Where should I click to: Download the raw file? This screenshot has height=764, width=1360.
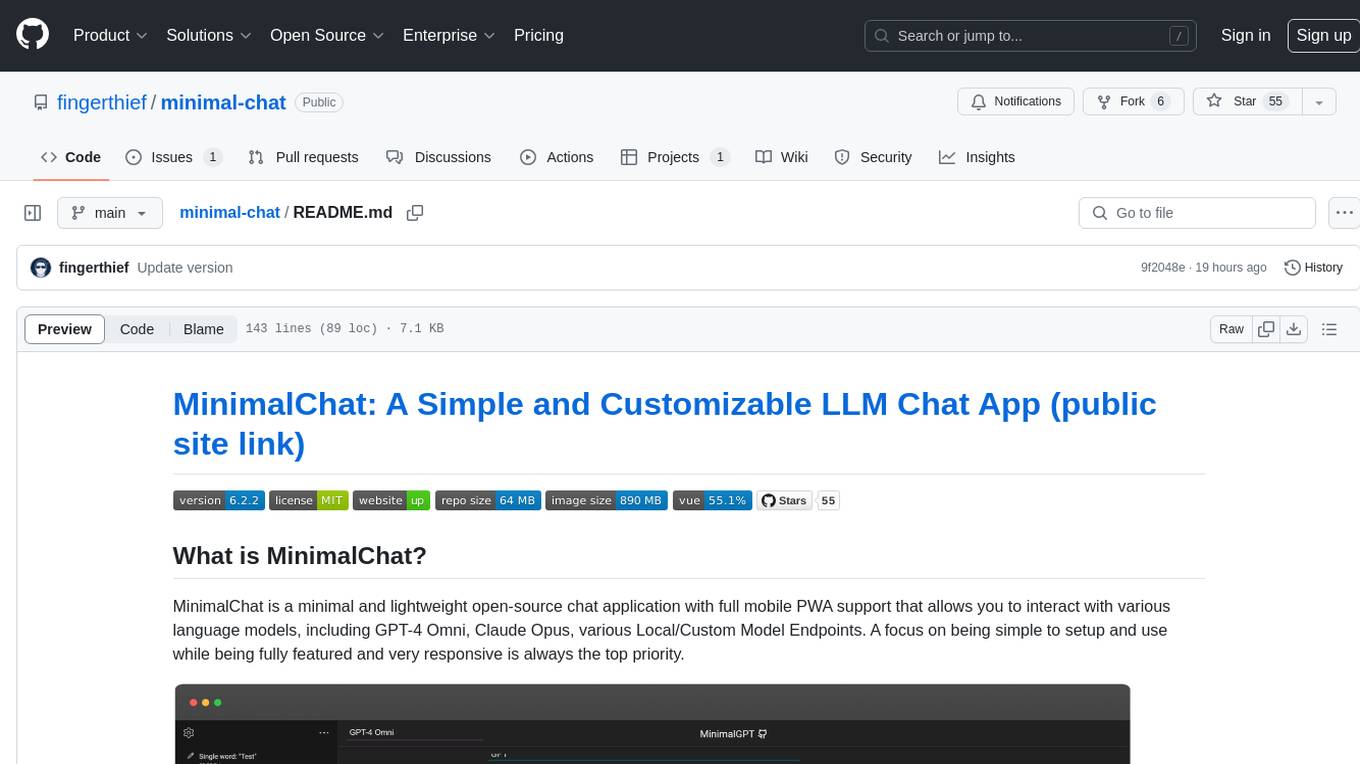(x=1294, y=329)
